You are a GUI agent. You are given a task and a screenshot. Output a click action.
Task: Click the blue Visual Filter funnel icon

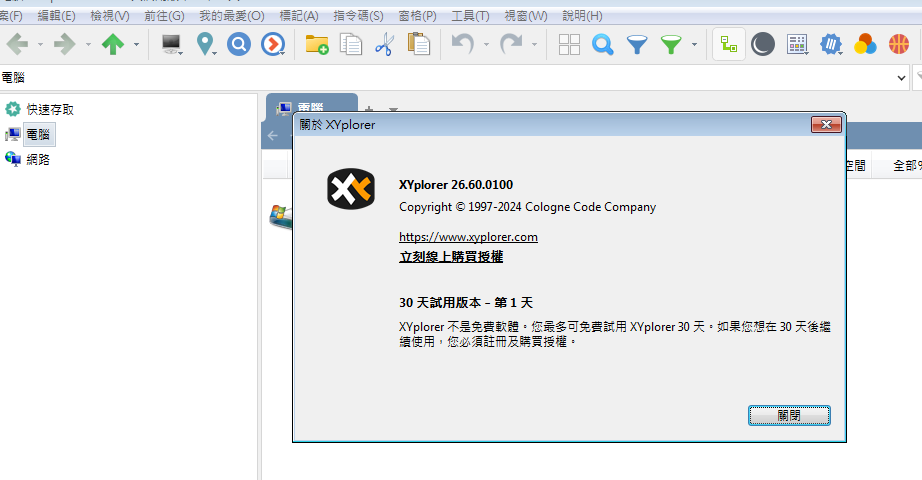click(636, 44)
